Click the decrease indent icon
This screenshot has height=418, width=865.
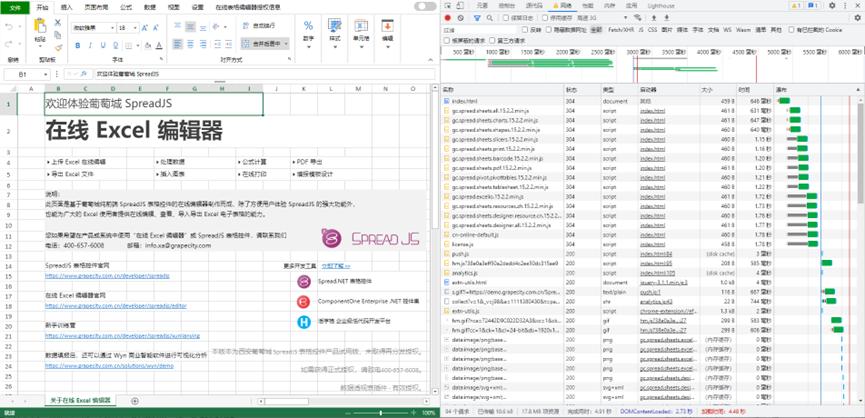tap(216, 44)
